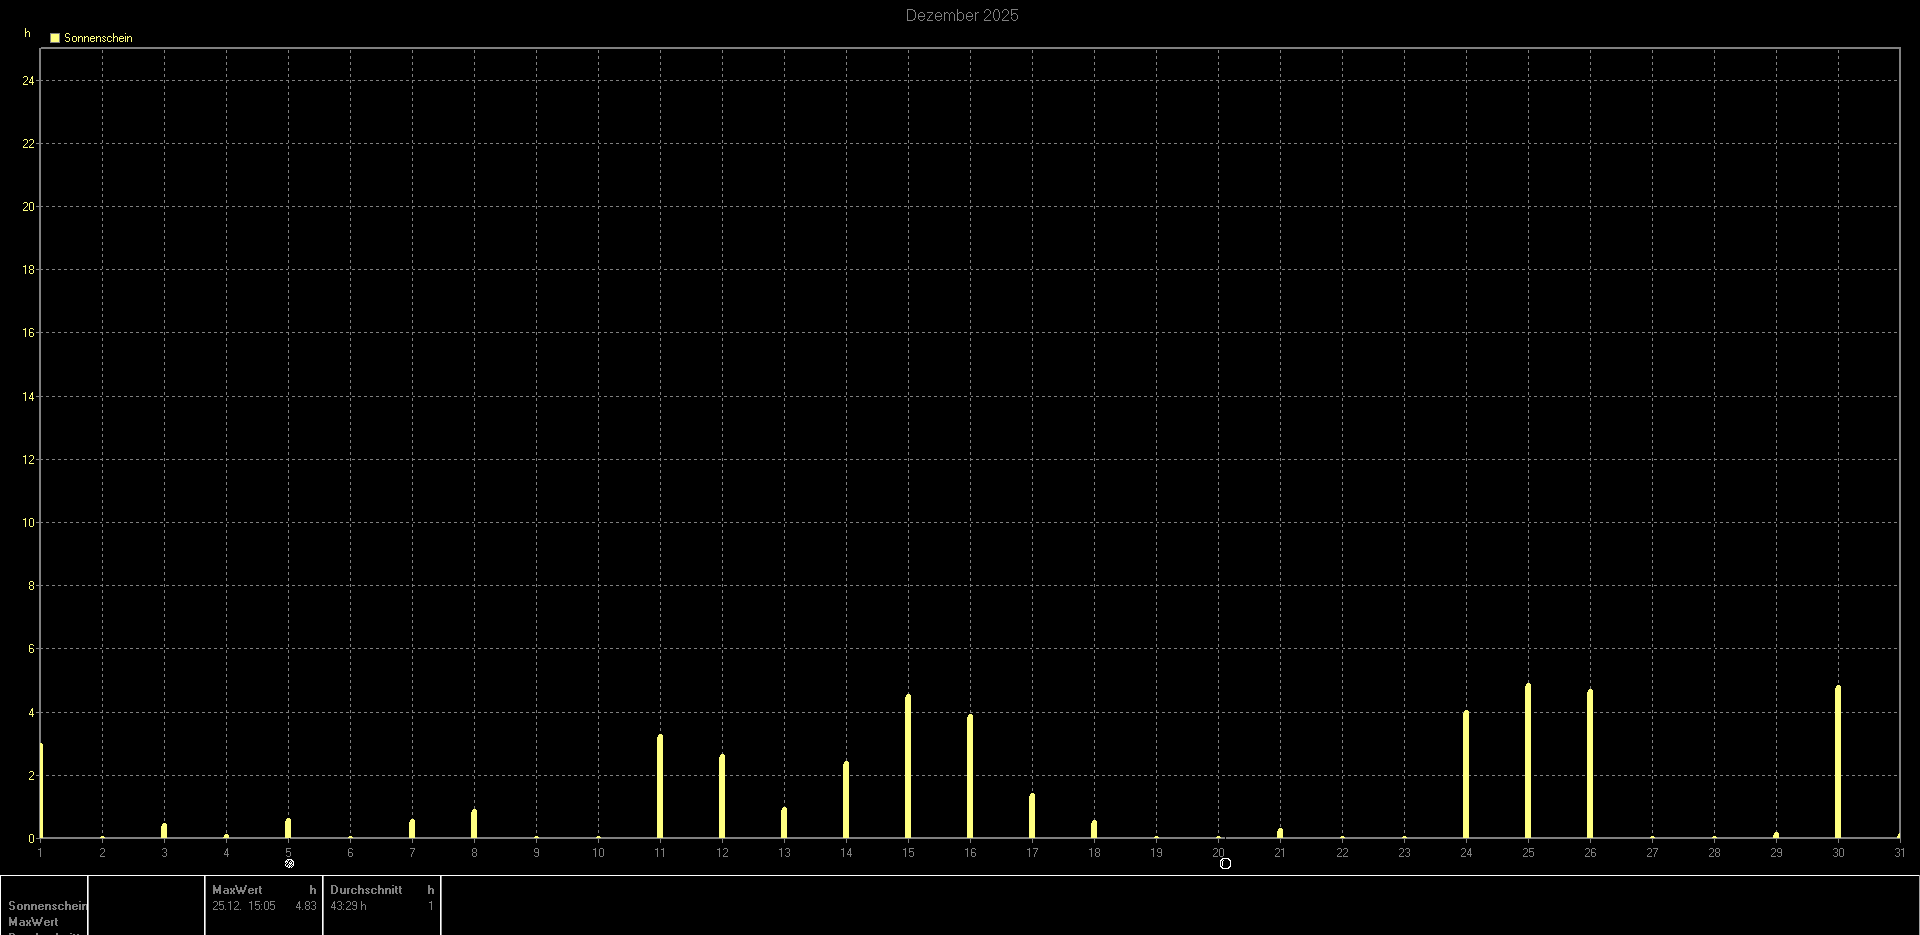Select the sunshine bar for day 16
Screen dimensions: 1920x935
(x=970, y=776)
